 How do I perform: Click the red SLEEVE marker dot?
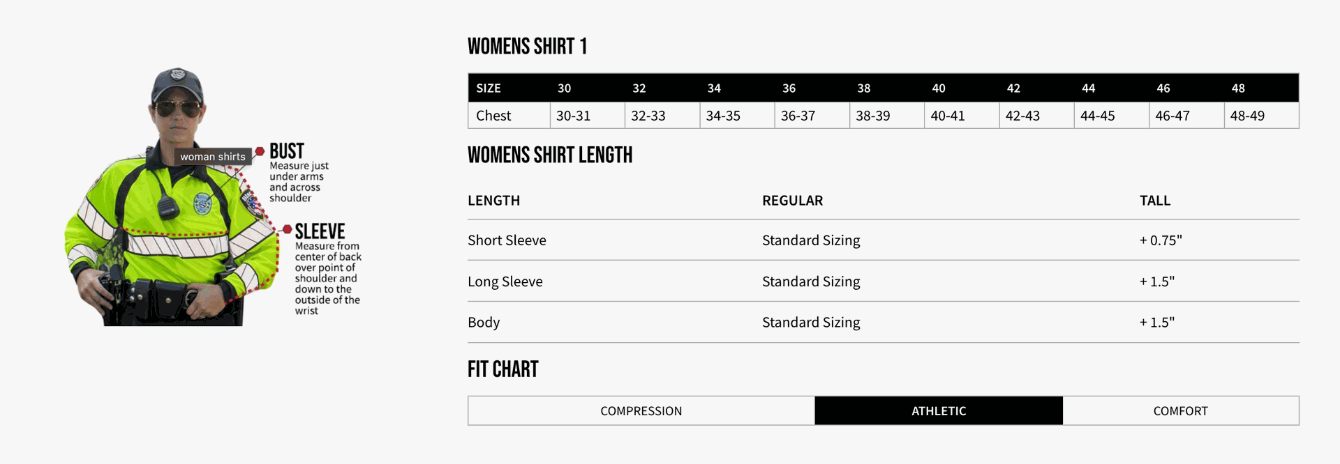[x=287, y=230]
